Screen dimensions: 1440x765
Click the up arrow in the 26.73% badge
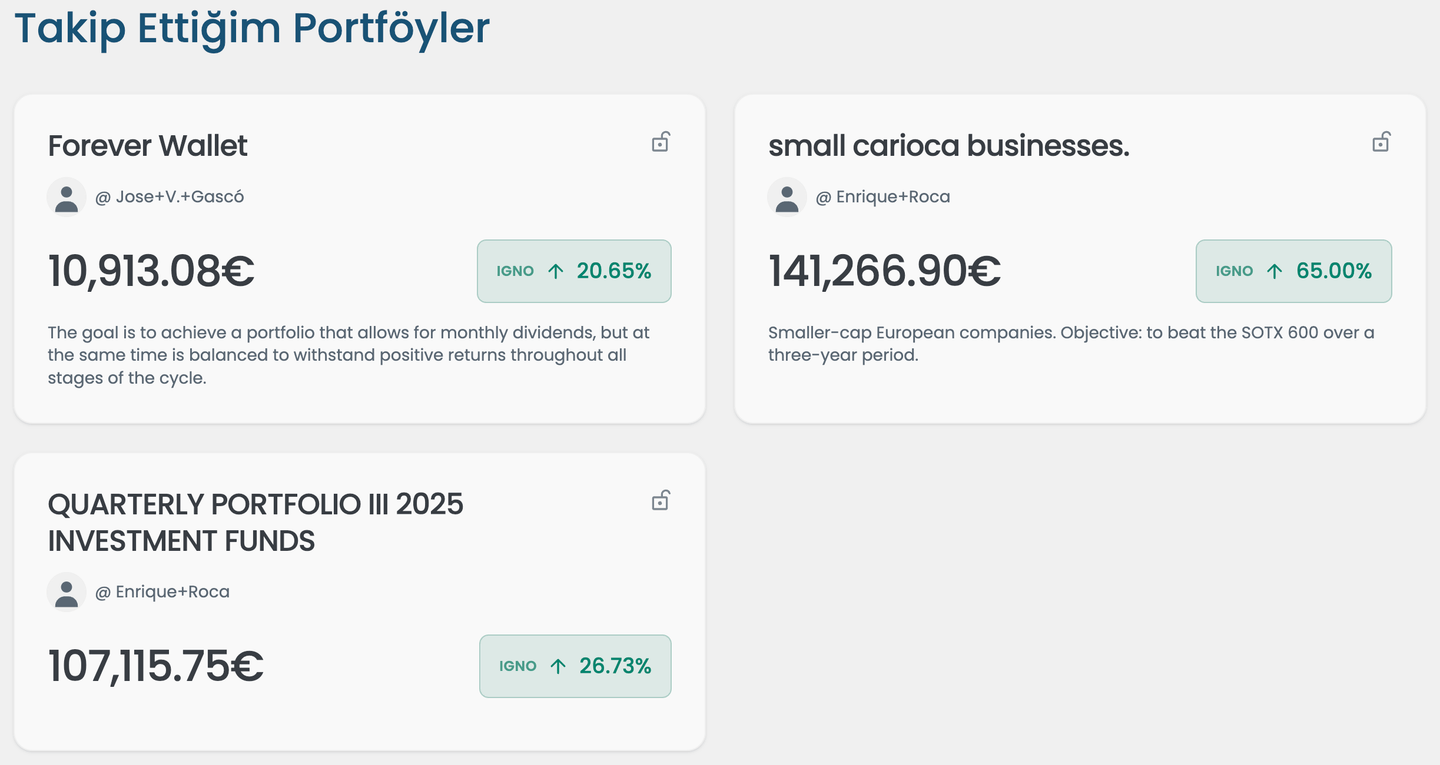click(558, 666)
